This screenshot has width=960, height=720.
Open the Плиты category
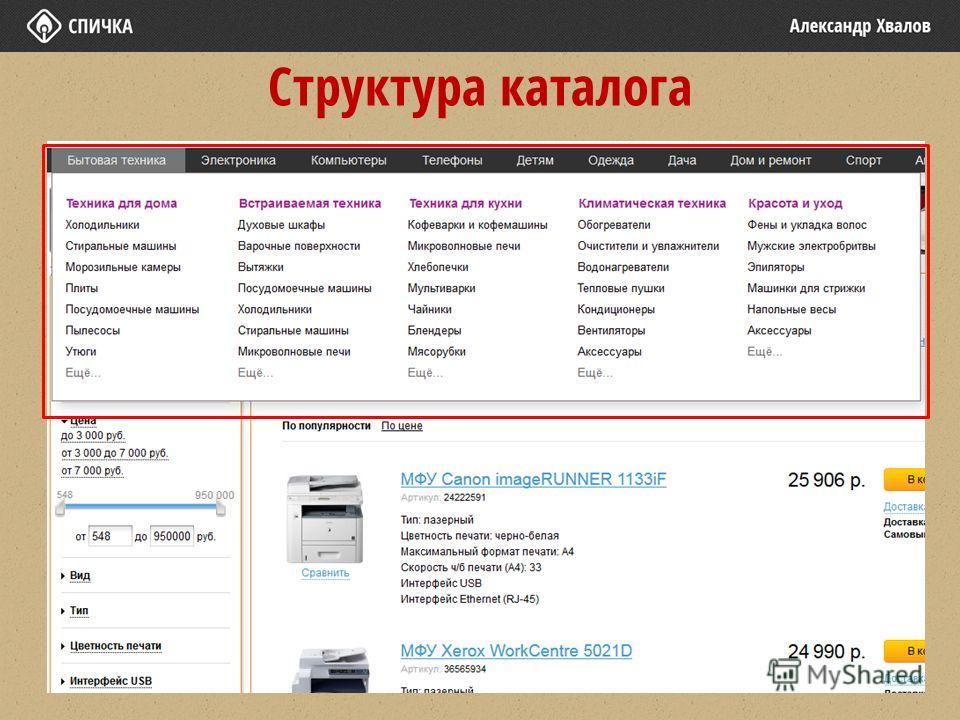(x=81, y=288)
